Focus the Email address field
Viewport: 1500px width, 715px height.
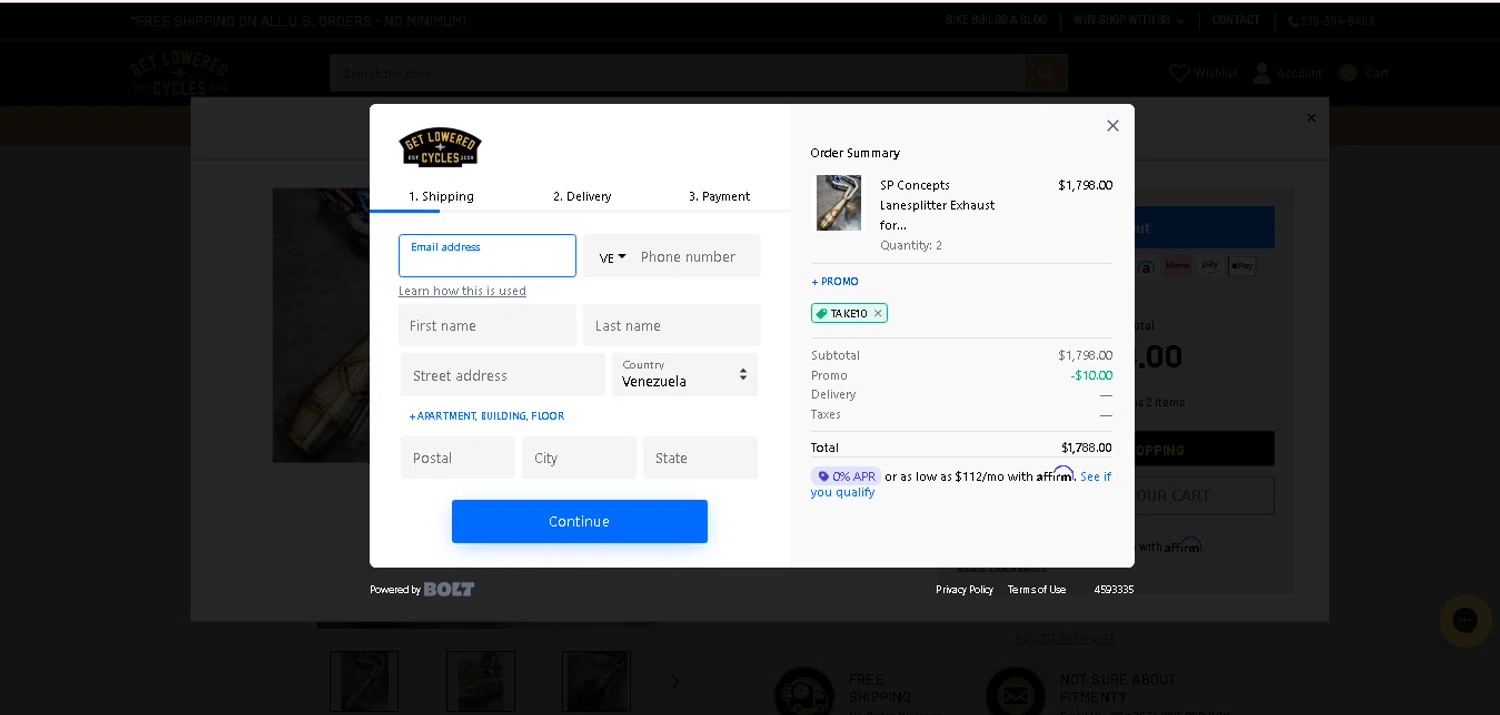[487, 256]
